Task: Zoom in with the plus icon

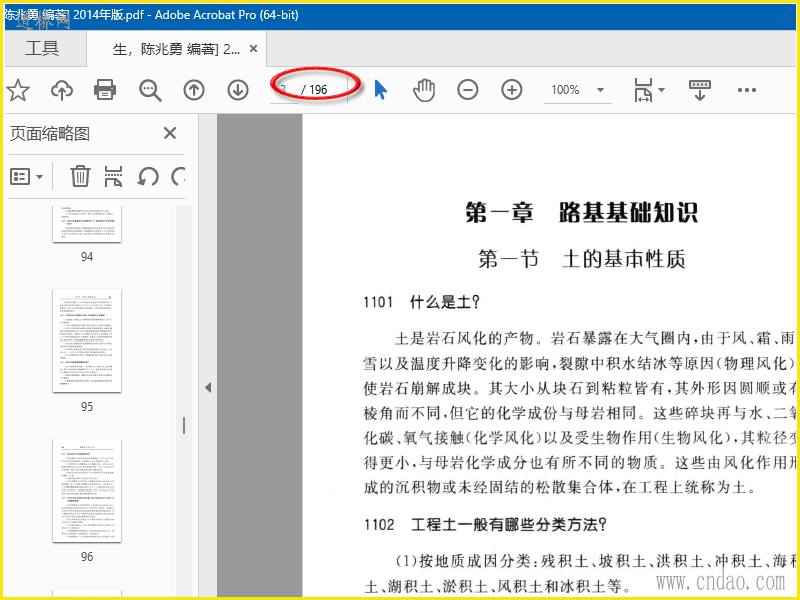Action: 512,90
